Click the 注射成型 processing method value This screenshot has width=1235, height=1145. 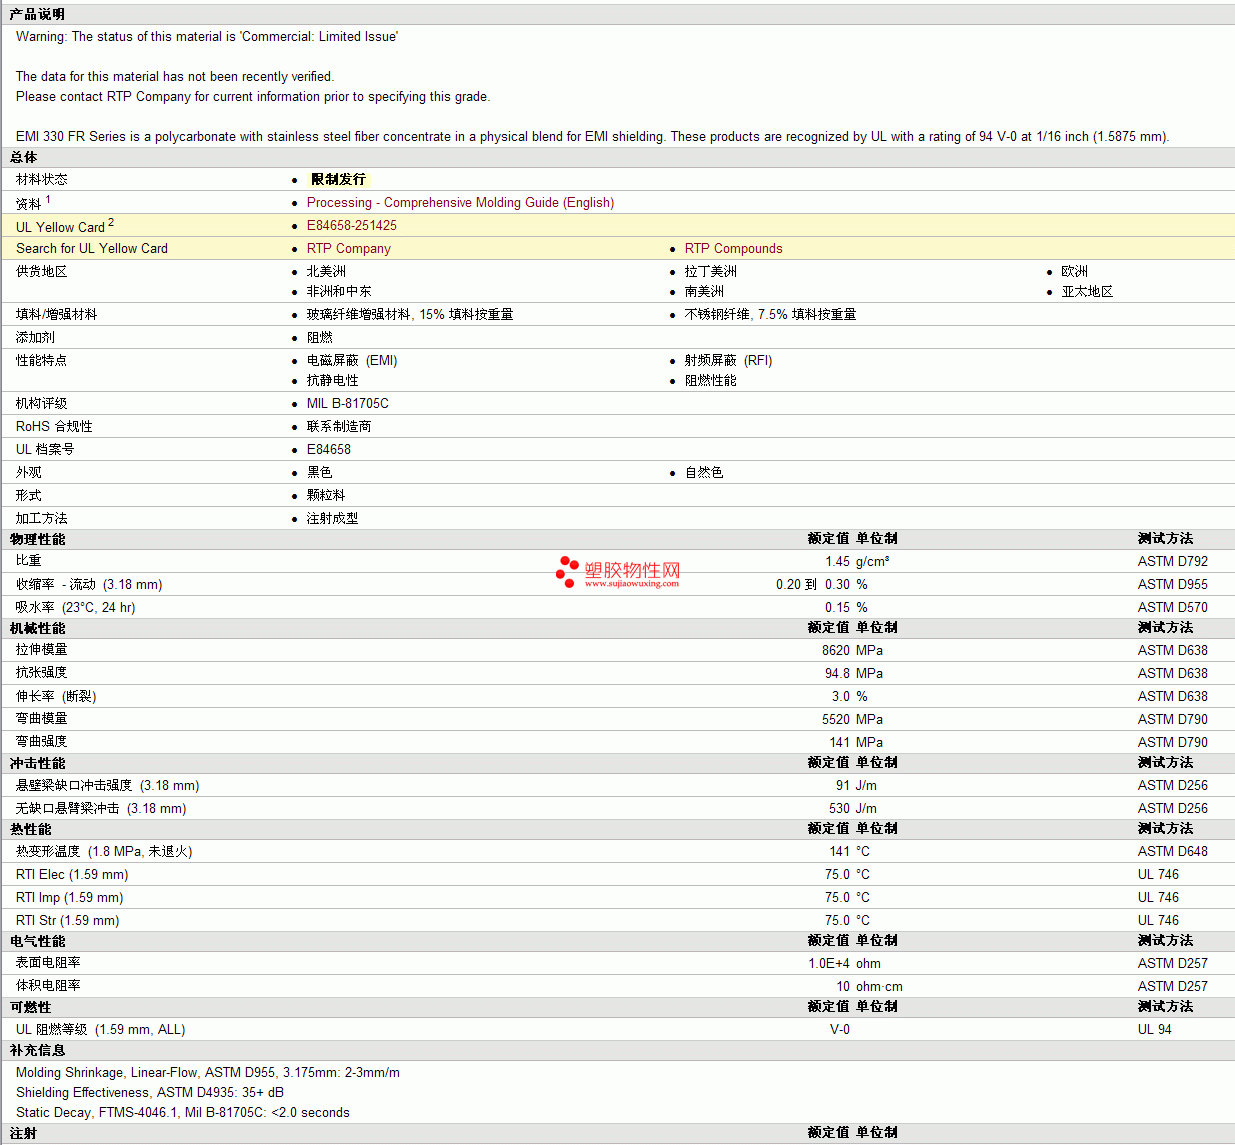tap(333, 518)
